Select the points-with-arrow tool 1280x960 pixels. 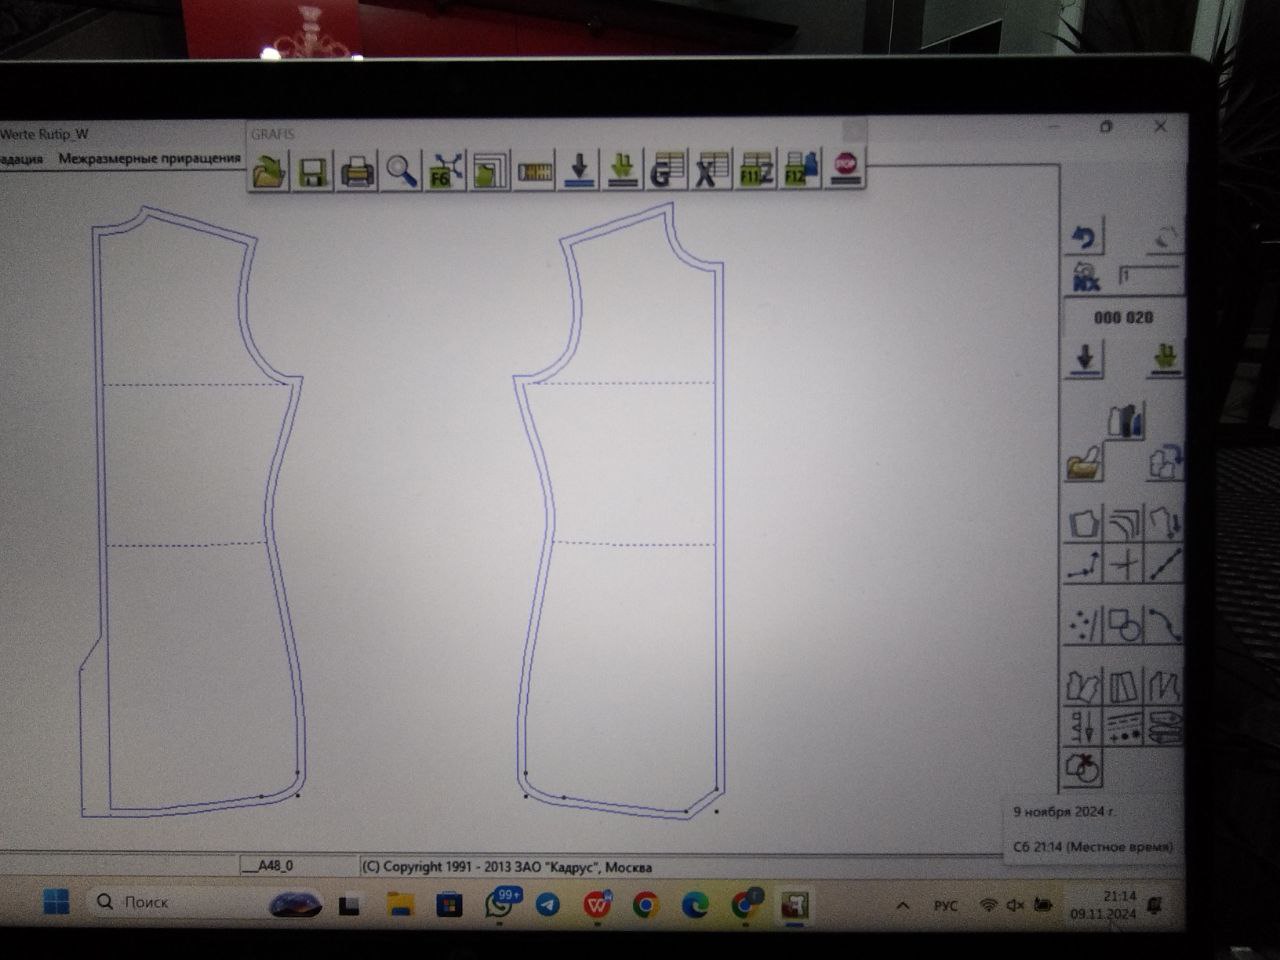click(x=1084, y=564)
